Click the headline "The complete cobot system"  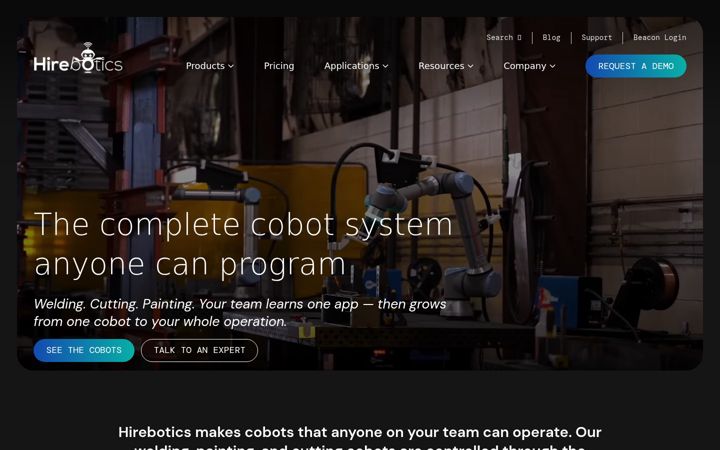tap(243, 225)
